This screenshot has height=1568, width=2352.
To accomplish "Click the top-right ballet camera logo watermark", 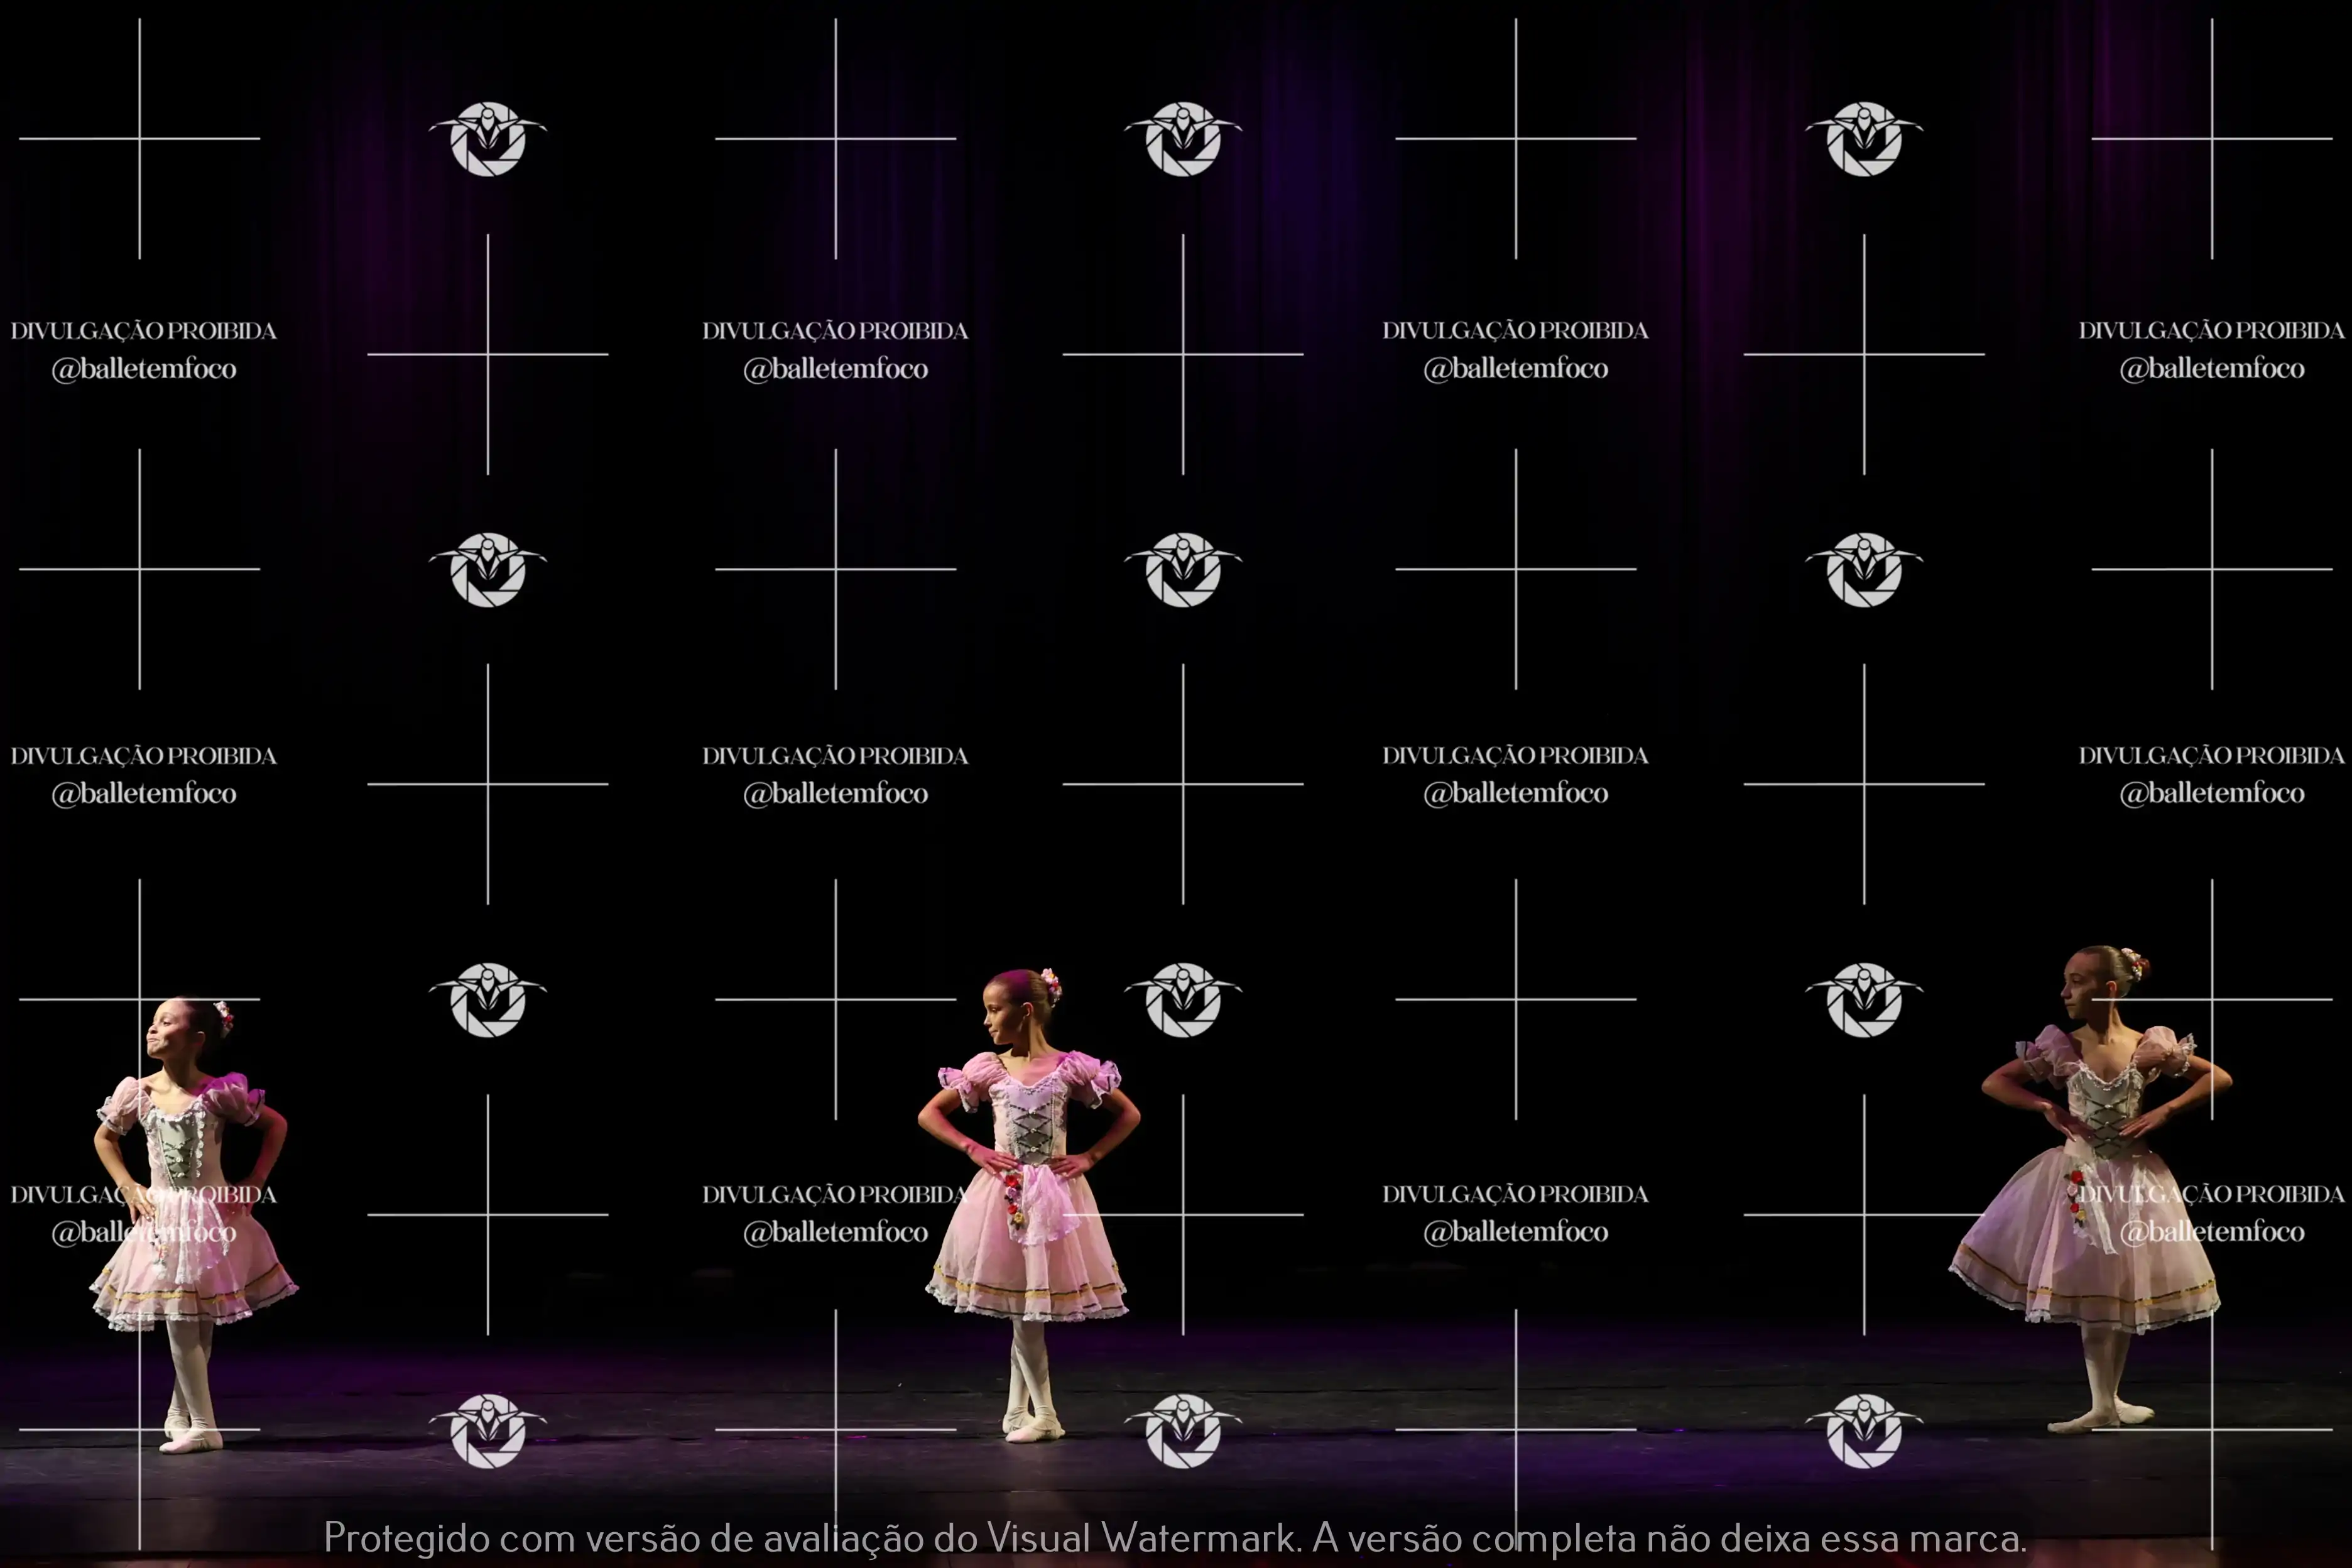I will (x=1864, y=139).
